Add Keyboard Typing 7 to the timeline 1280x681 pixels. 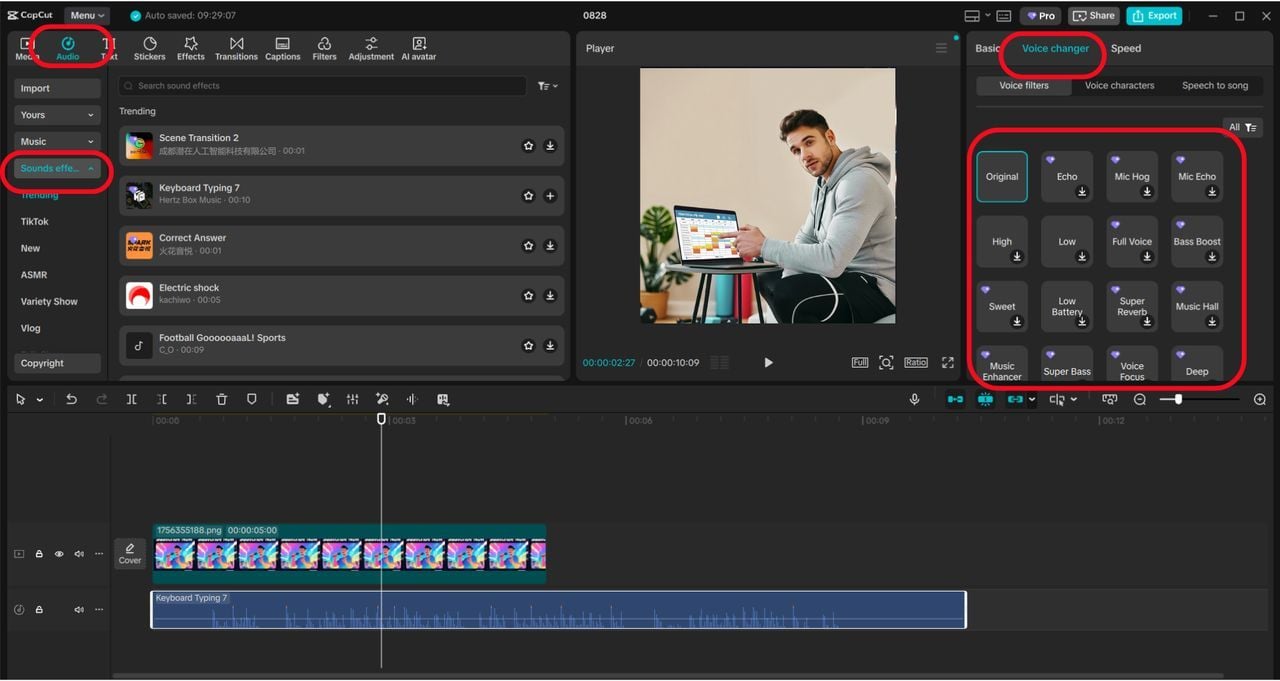[x=550, y=196]
